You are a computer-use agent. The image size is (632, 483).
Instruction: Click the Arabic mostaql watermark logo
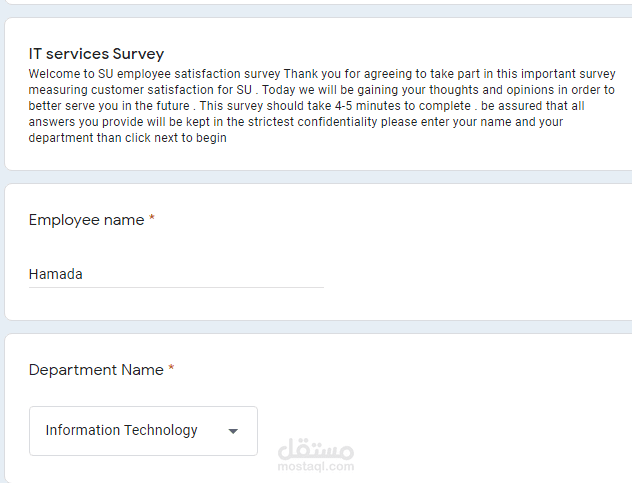click(315, 449)
